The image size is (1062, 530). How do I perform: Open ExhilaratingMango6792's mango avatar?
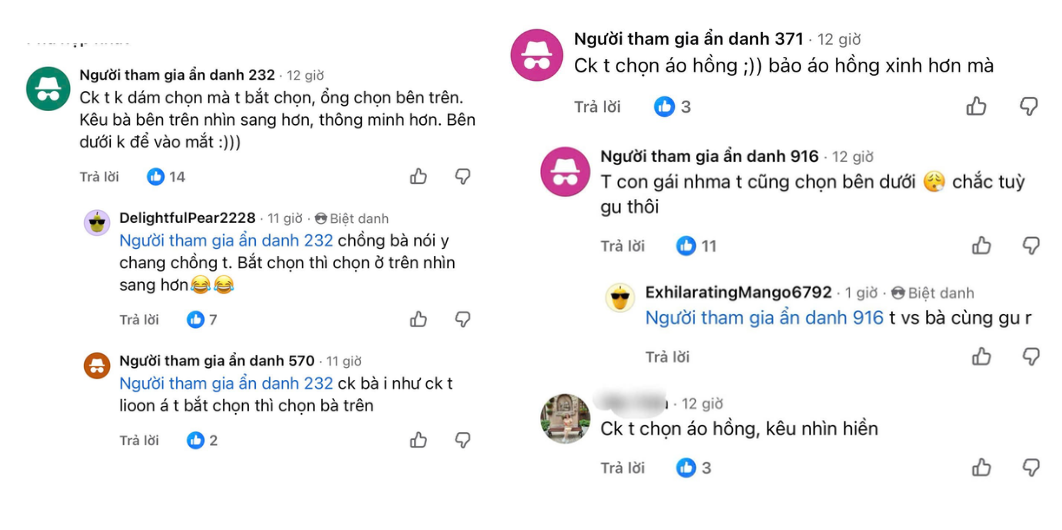pyautogui.click(x=620, y=296)
